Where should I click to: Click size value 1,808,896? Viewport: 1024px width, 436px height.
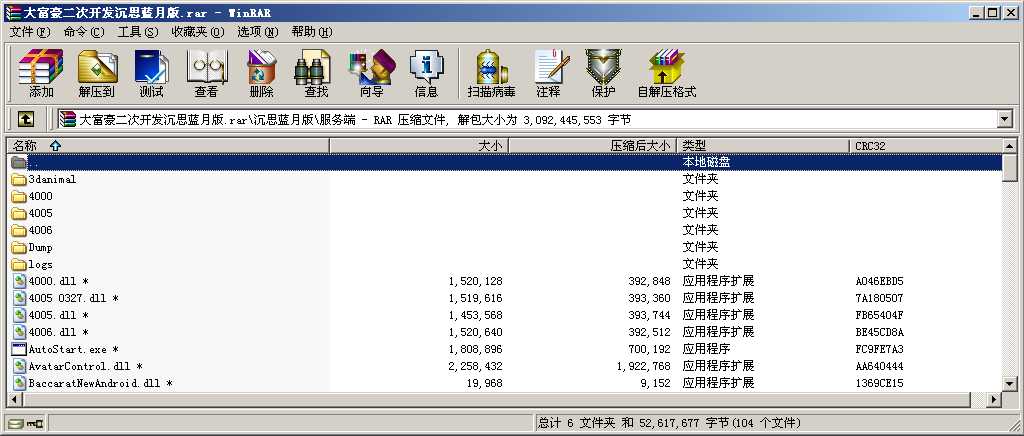pyautogui.click(x=475, y=349)
